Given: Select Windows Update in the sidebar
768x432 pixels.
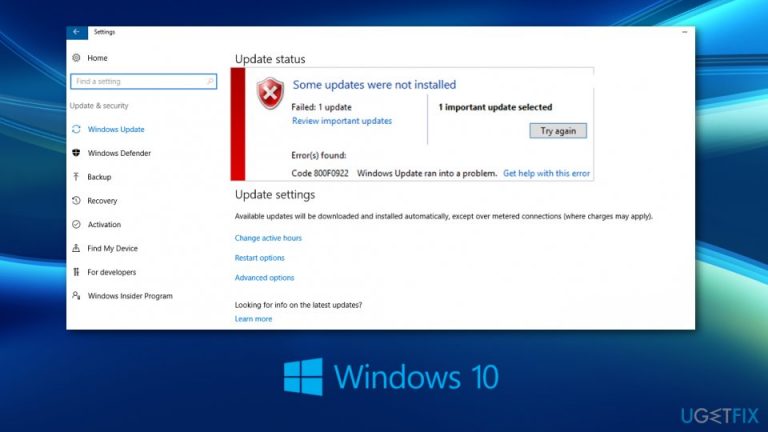Looking at the screenshot, I should click(x=116, y=129).
